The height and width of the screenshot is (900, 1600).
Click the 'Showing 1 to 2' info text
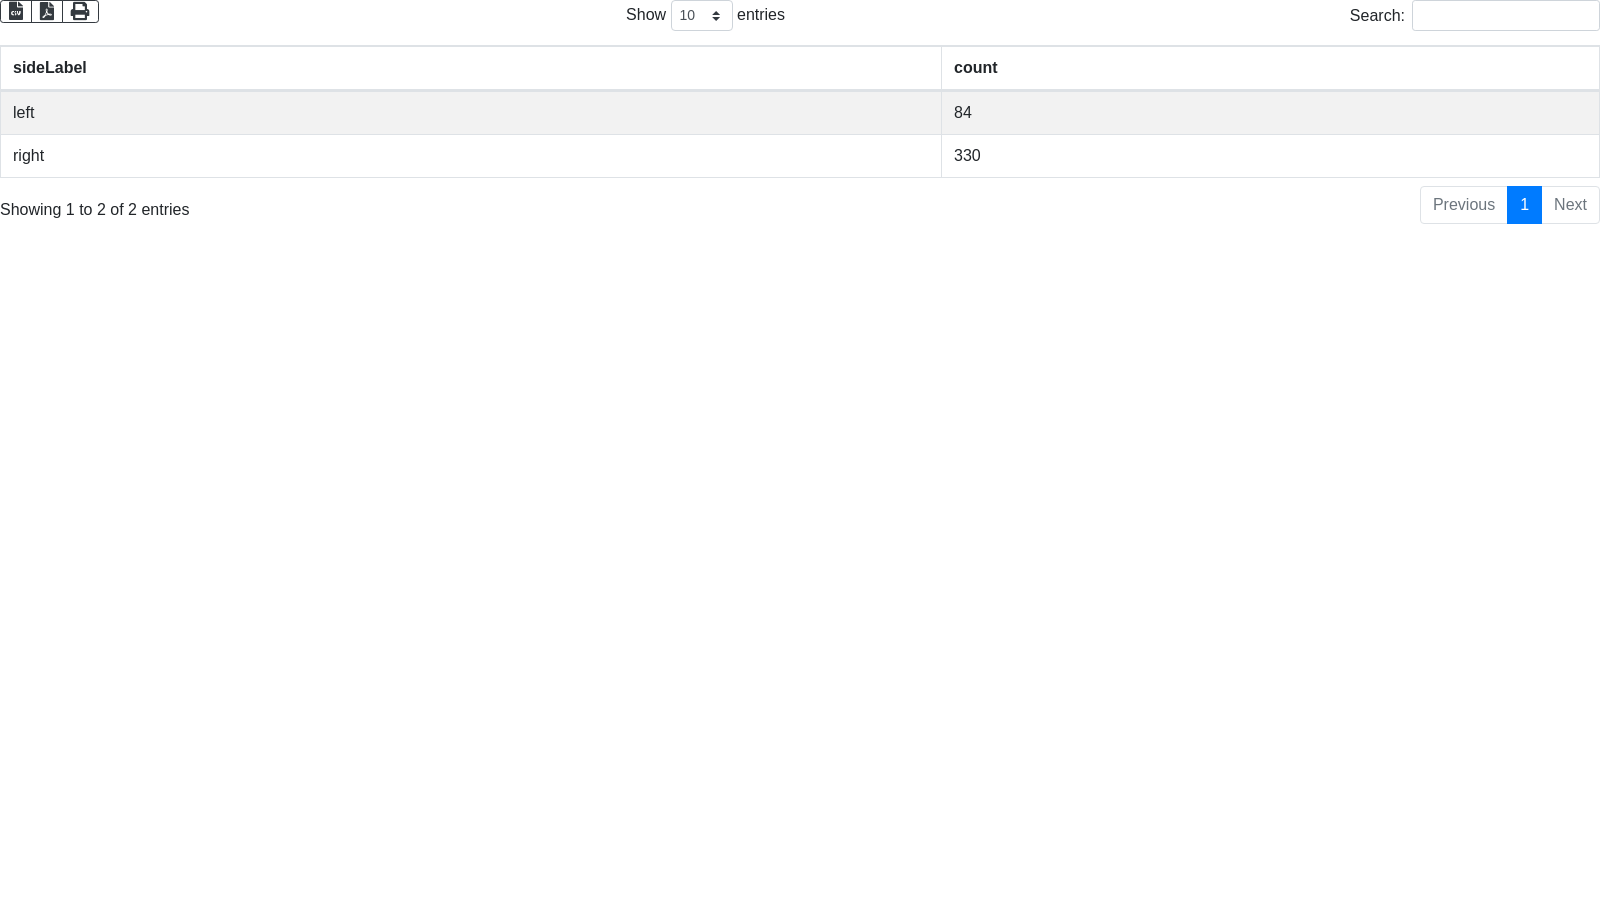pos(95,210)
